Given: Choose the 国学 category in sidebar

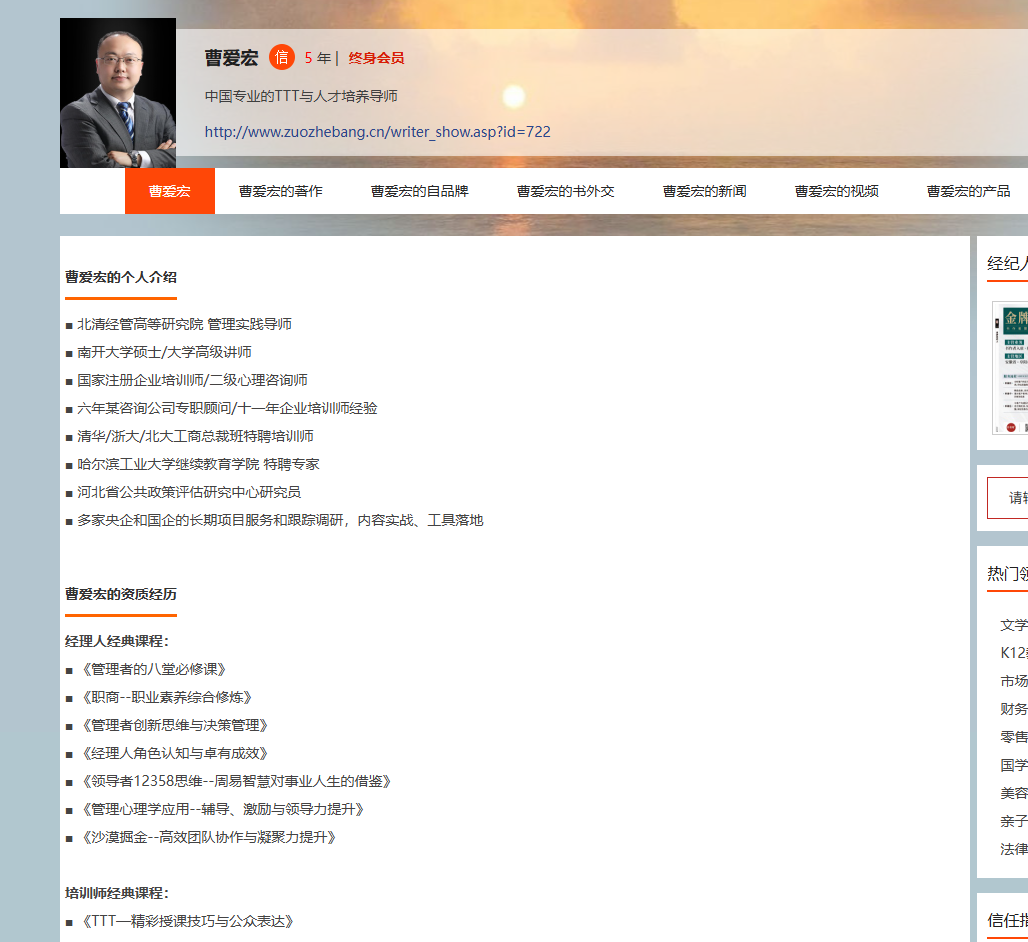Looking at the screenshot, I should [1013, 765].
